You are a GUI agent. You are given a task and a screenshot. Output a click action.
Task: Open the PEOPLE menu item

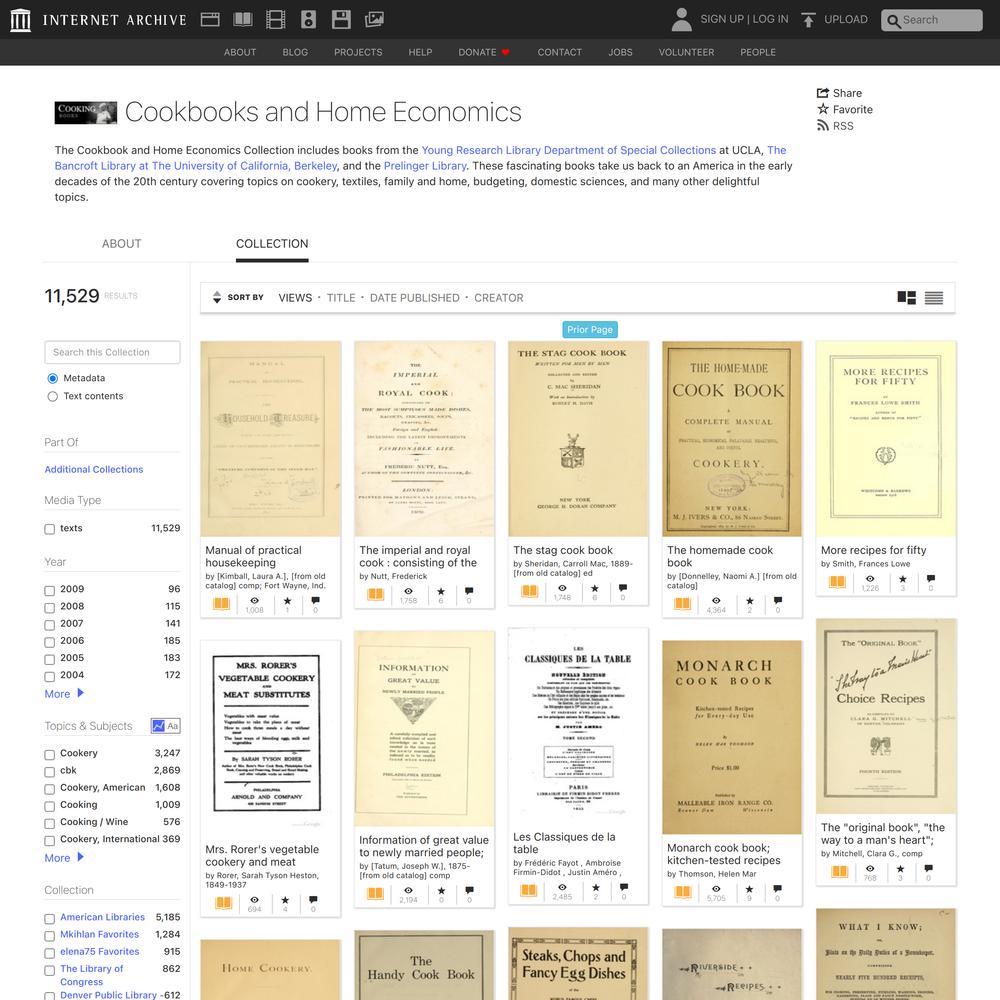[758, 52]
